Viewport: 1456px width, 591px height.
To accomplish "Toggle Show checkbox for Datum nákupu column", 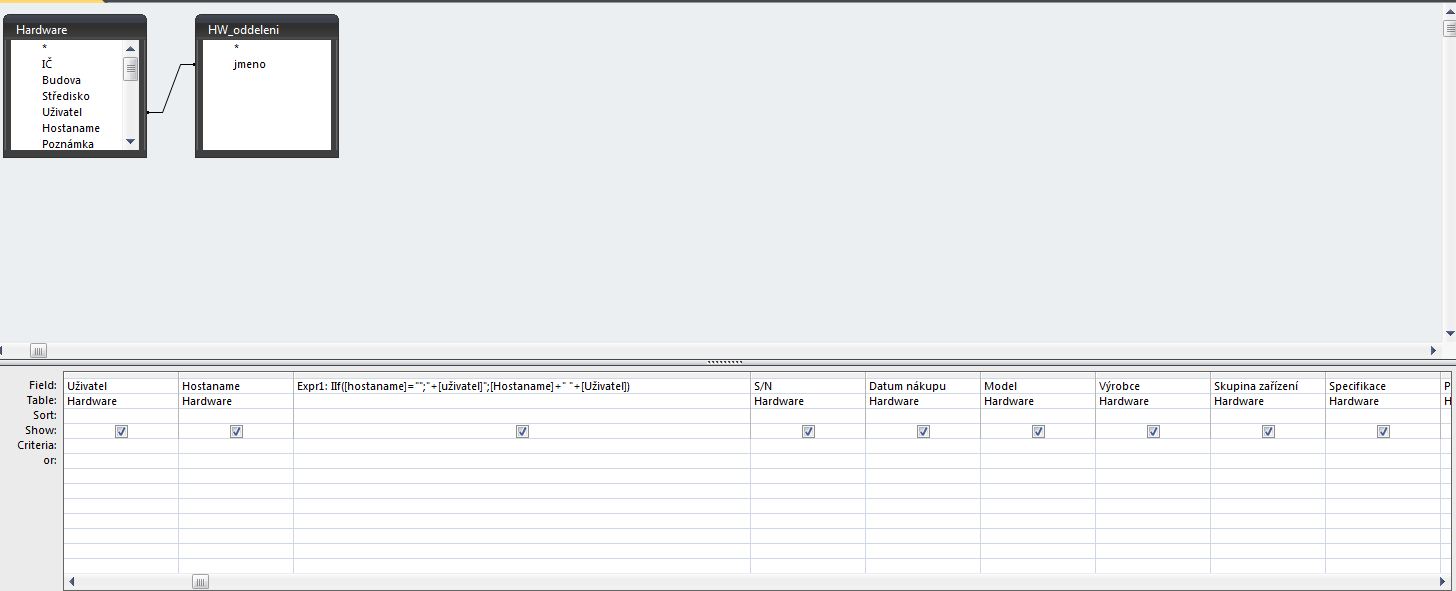I will (923, 432).
